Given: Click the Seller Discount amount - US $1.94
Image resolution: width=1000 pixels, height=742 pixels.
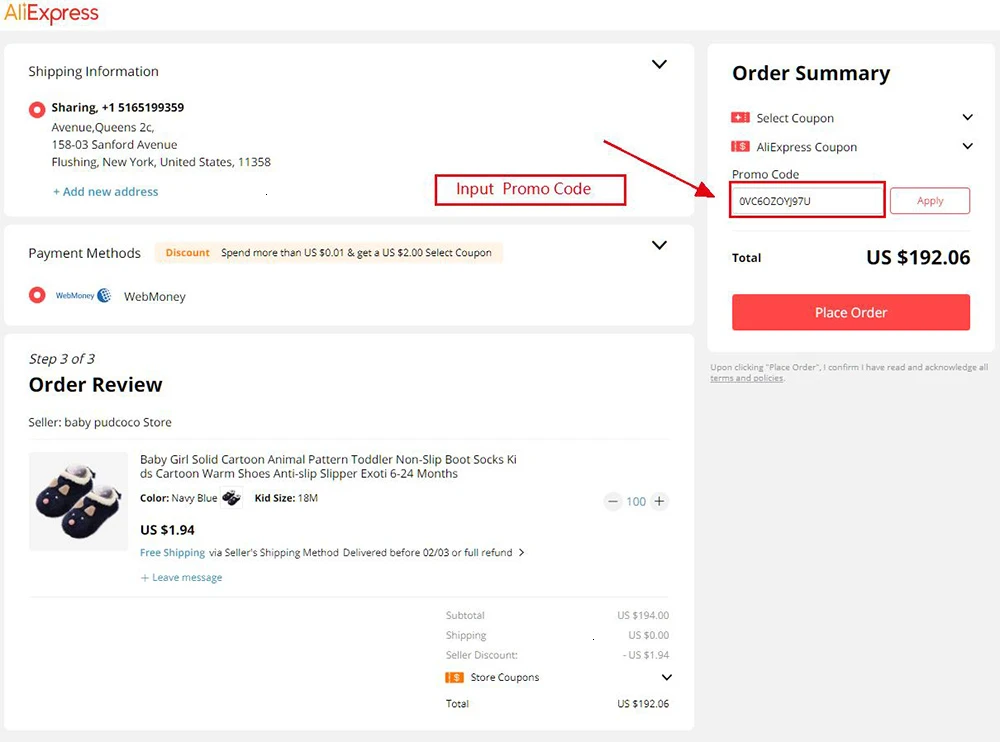Looking at the screenshot, I should tap(646, 655).
